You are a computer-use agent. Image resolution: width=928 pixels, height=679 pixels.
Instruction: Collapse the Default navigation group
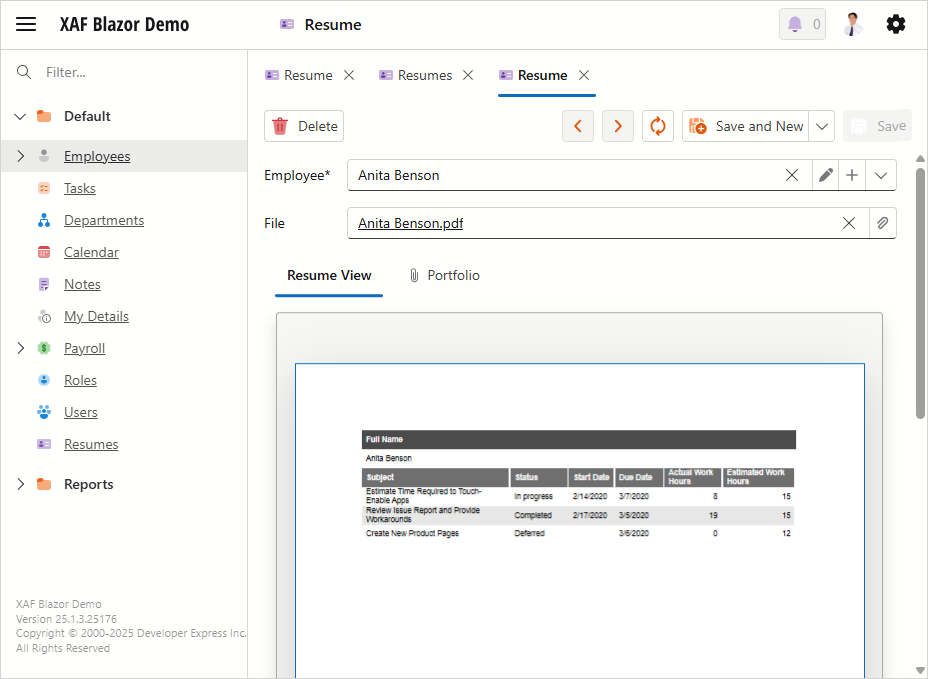tap(20, 116)
